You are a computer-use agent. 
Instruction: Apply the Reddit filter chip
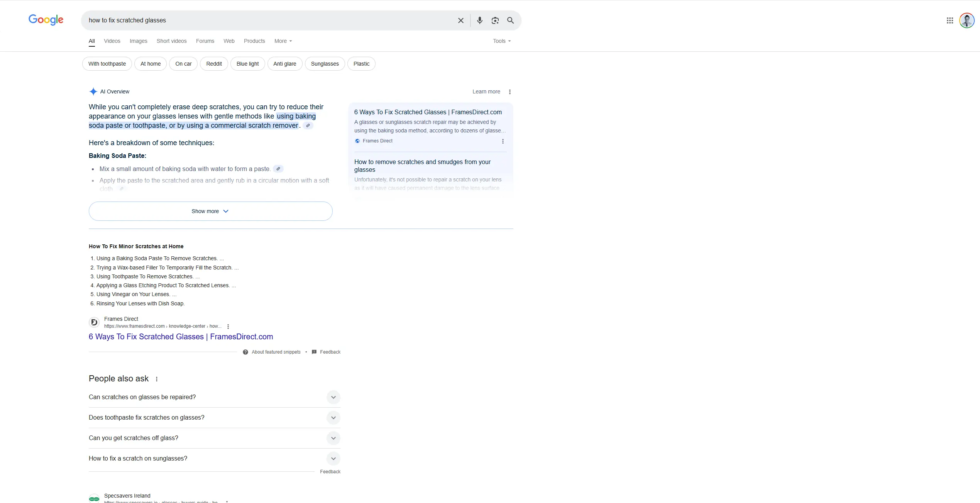pos(214,64)
